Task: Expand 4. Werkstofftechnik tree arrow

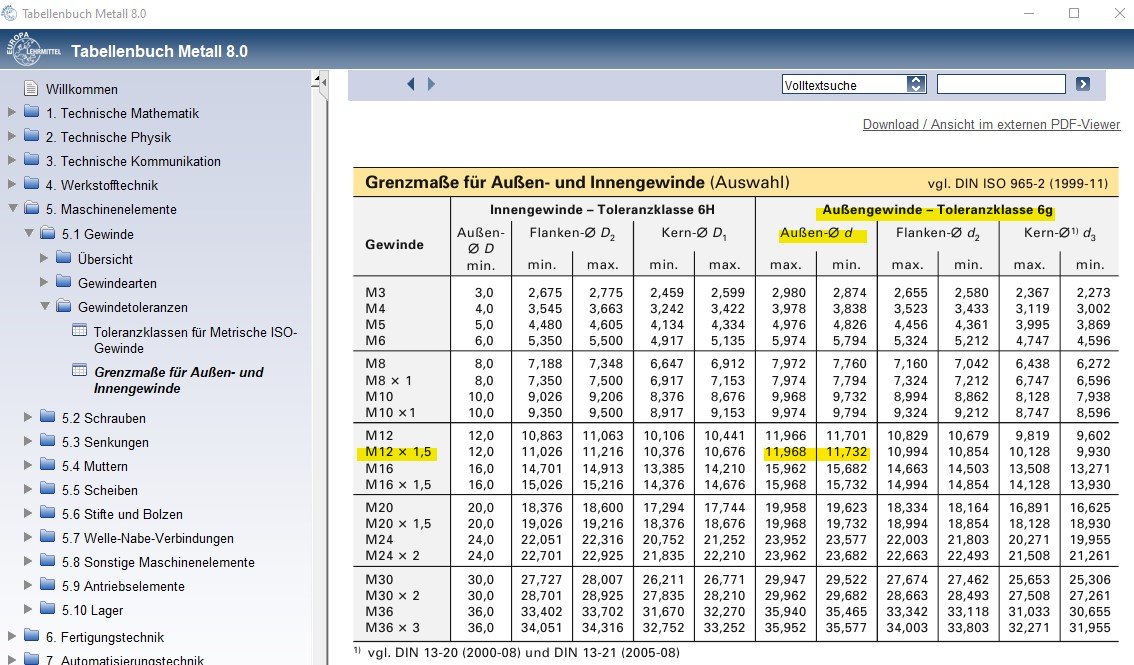Action: [12, 184]
